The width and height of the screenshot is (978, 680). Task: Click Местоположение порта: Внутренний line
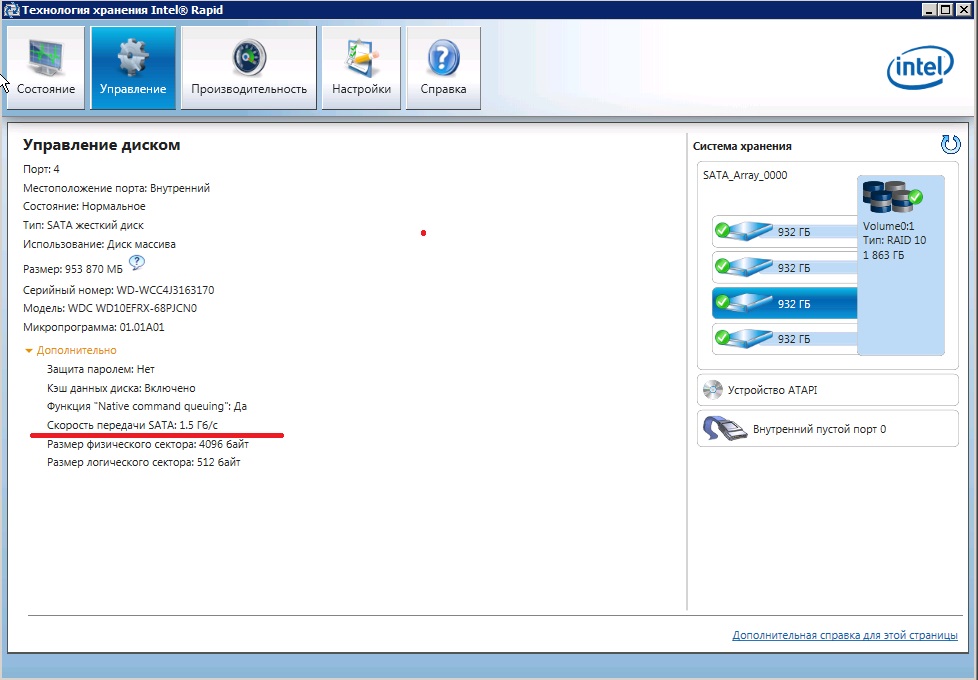tap(116, 188)
